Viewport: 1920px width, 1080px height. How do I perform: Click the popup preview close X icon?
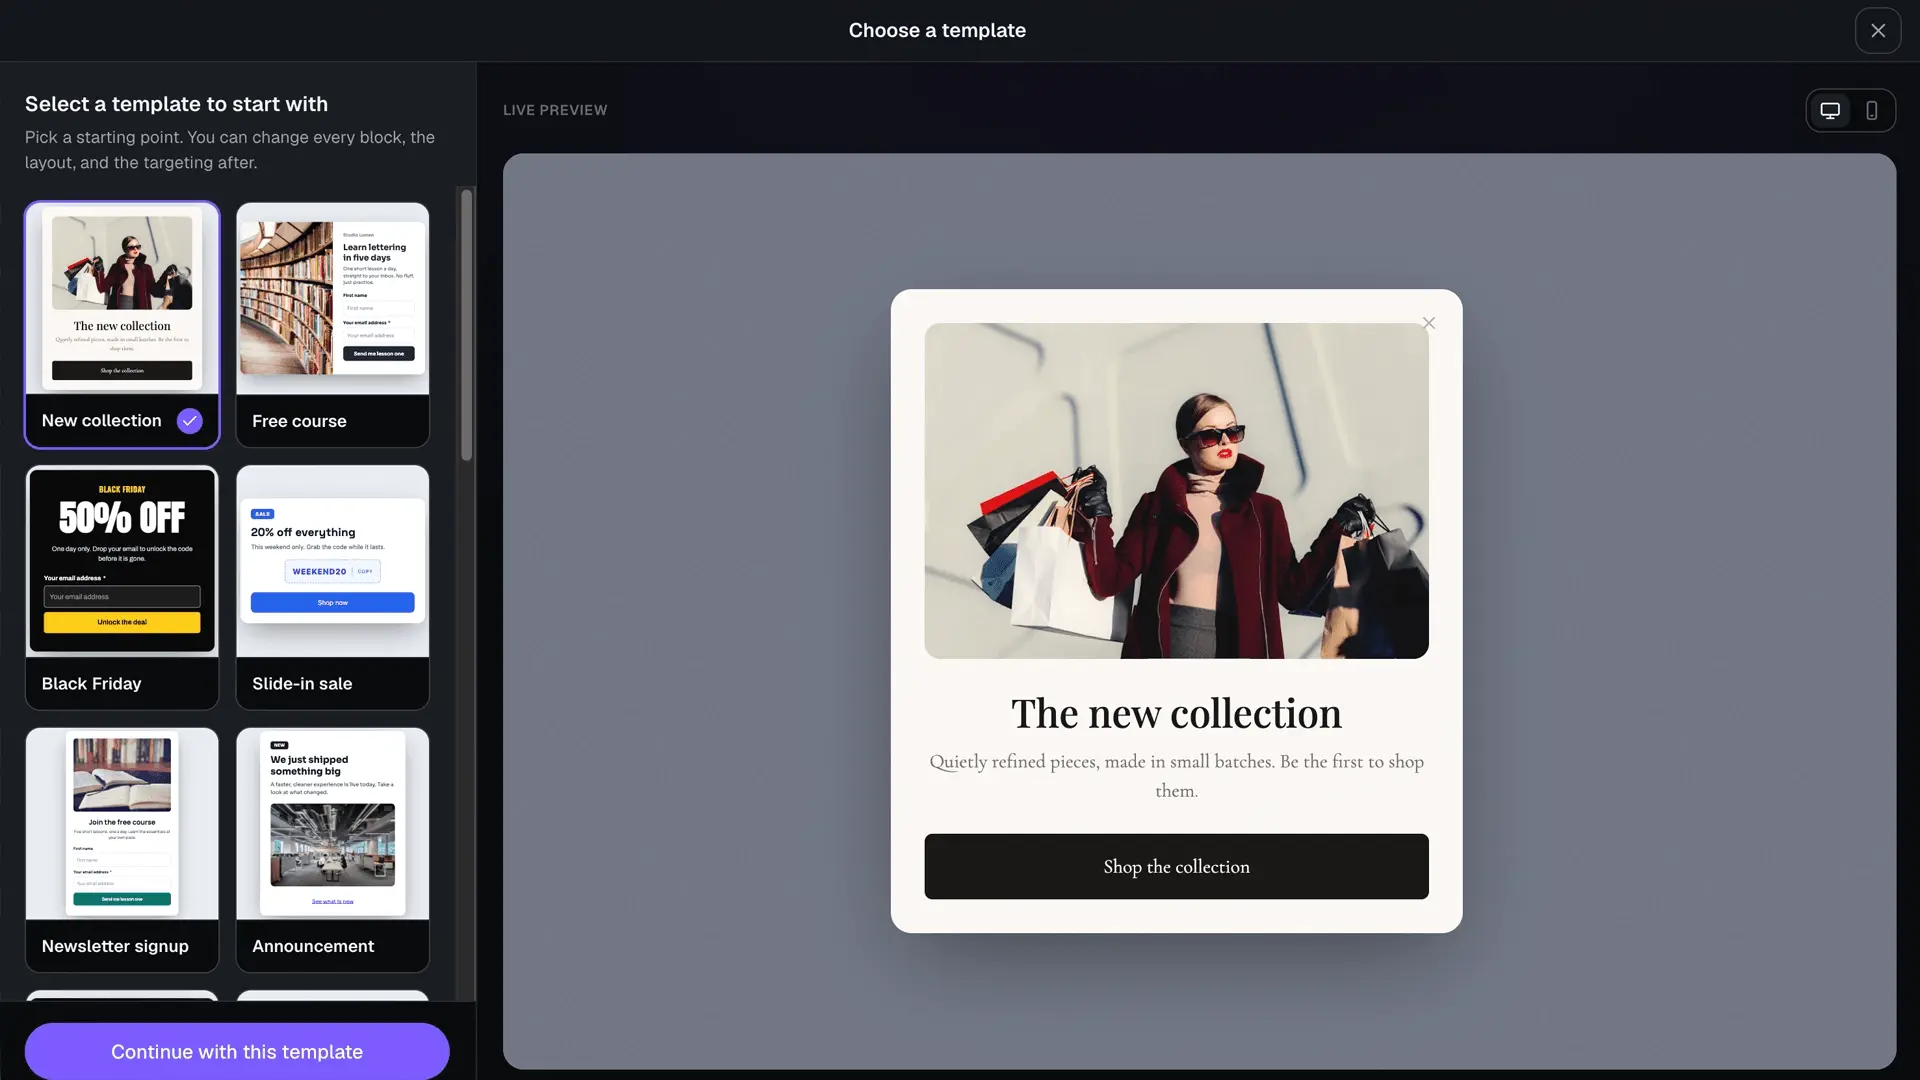click(x=1429, y=323)
